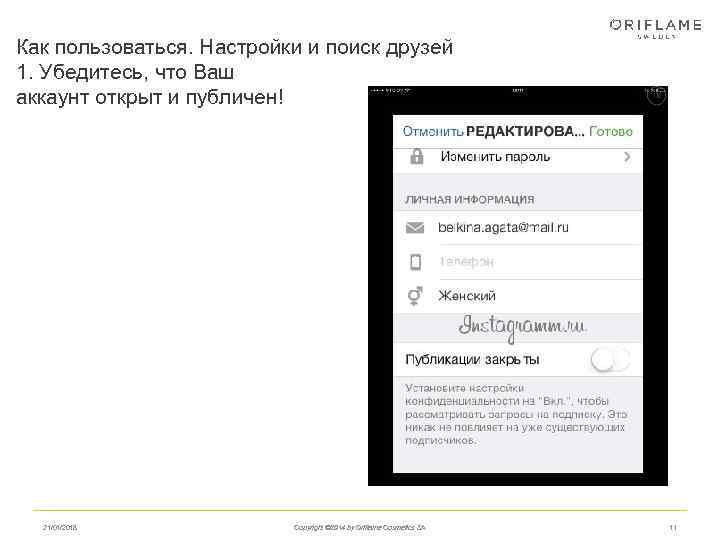Click the slide title Как пользоваться
Viewport: 720px width, 540px height.
[235, 47]
